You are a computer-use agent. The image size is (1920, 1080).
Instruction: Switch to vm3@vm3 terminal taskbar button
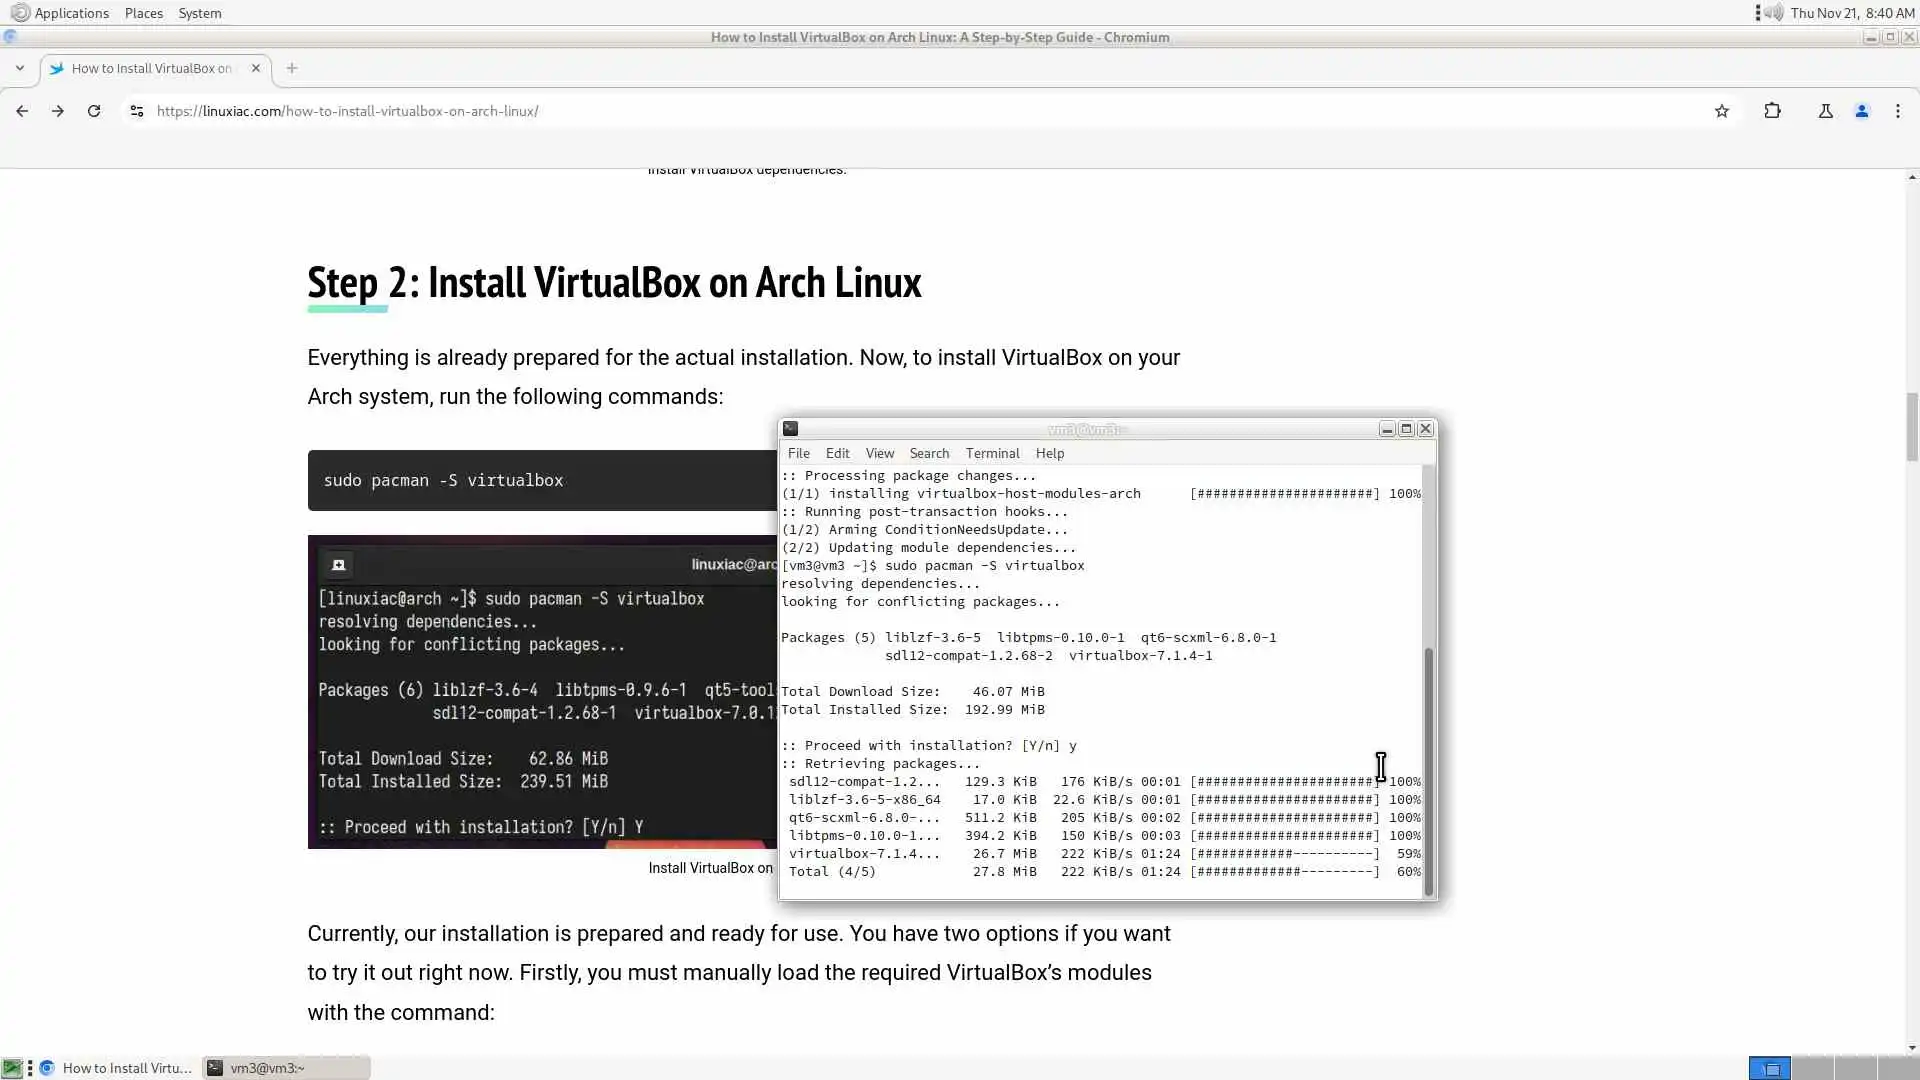pos(285,1068)
